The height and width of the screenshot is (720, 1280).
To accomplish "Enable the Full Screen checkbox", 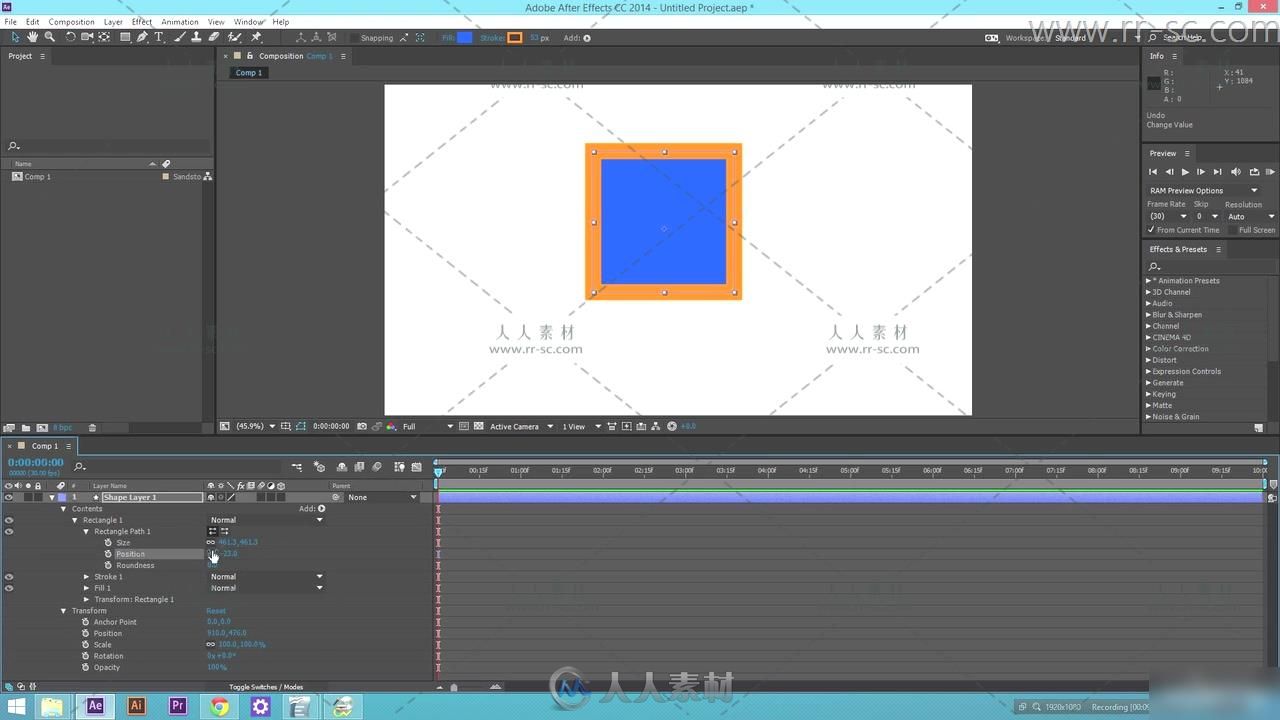I will pyautogui.click(x=1233, y=230).
